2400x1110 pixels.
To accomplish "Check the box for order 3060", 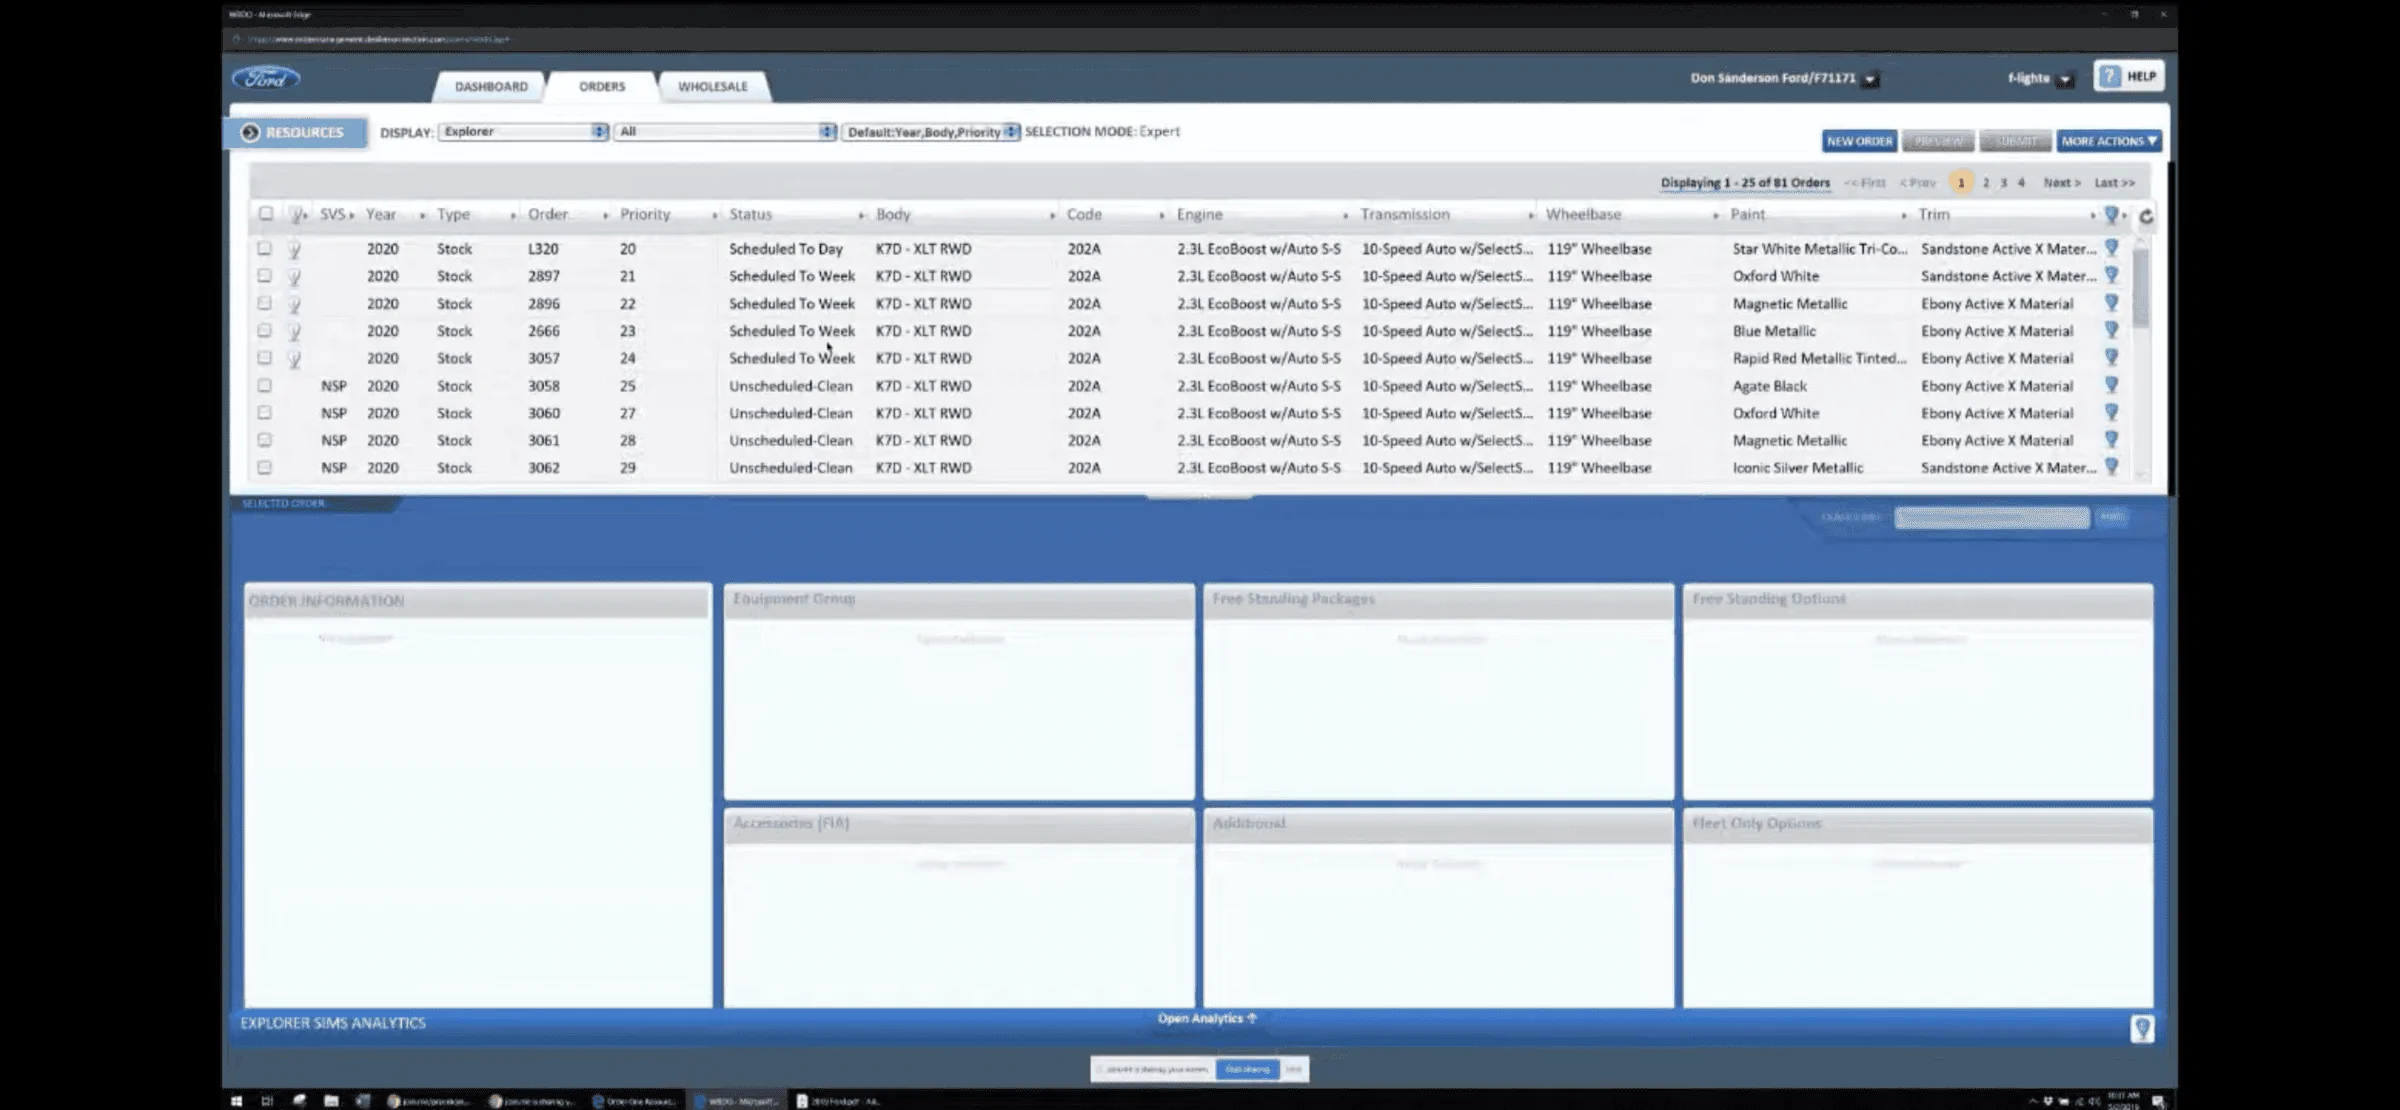I will click(x=265, y=412).
